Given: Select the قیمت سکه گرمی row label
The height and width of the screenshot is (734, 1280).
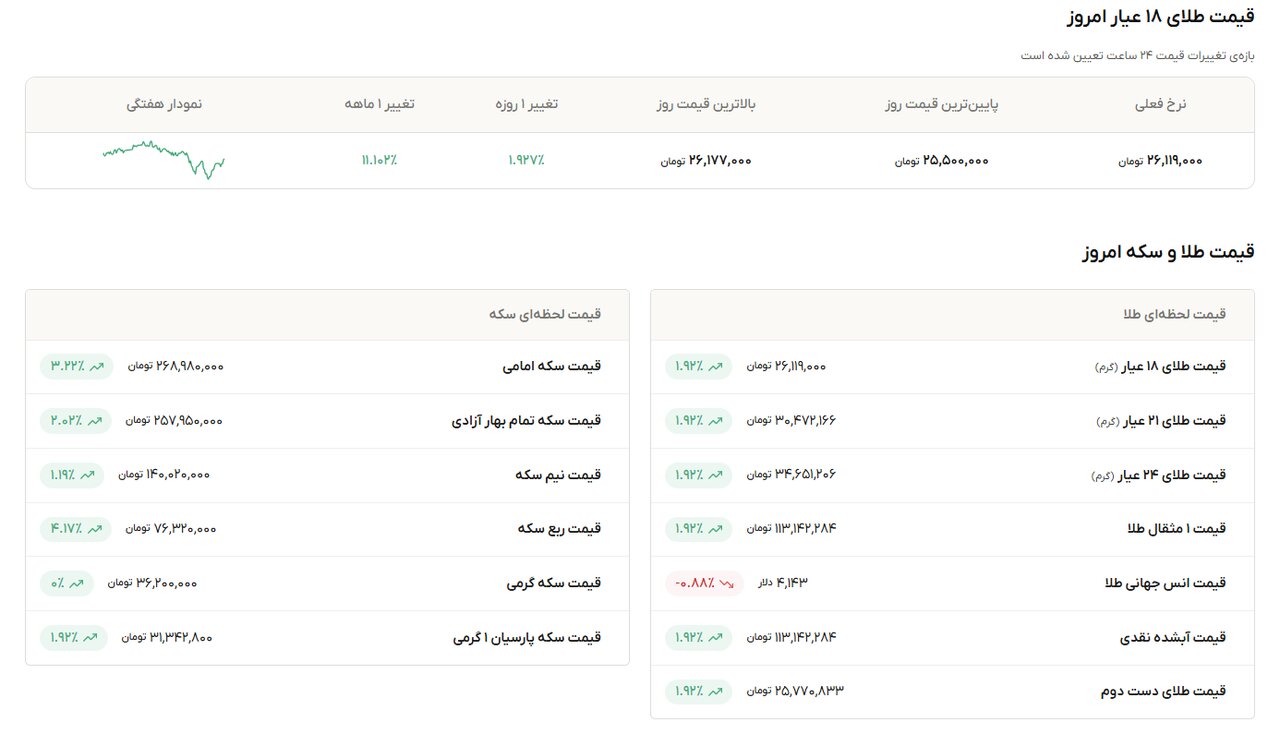Looking at the screenshot, I should [x=554, y=583].
